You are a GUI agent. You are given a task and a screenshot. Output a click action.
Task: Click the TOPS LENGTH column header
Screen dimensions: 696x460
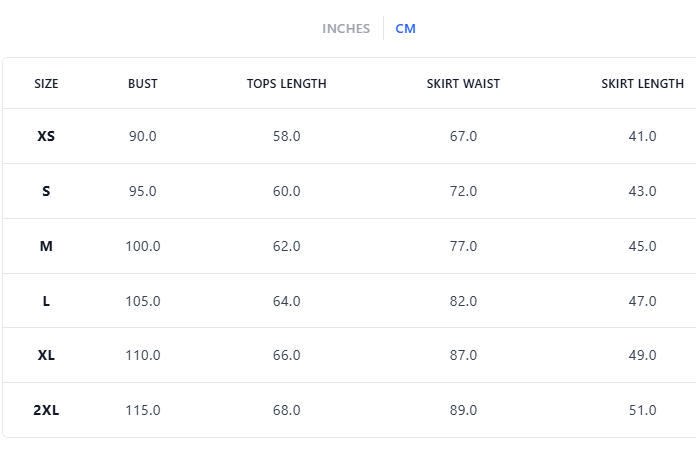tap(286, 84)
